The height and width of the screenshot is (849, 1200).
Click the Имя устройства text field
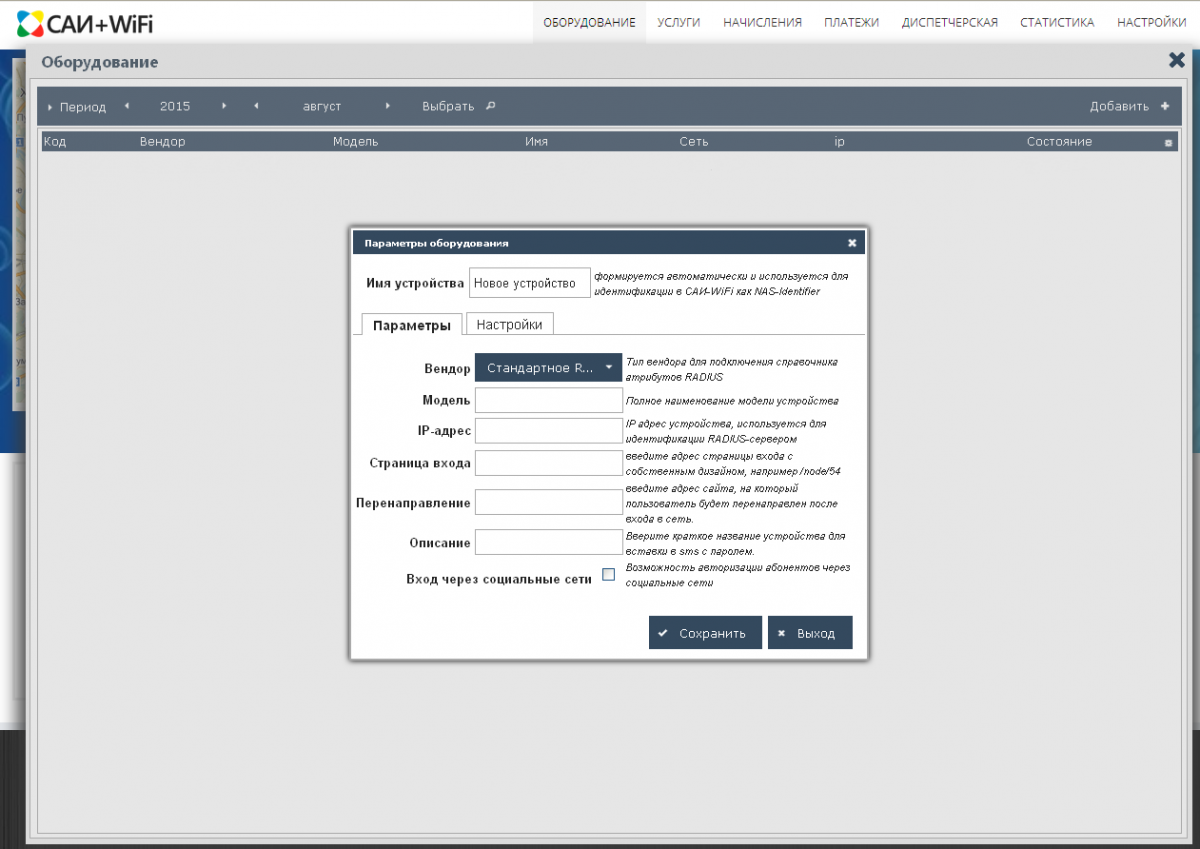click(529, 283)
